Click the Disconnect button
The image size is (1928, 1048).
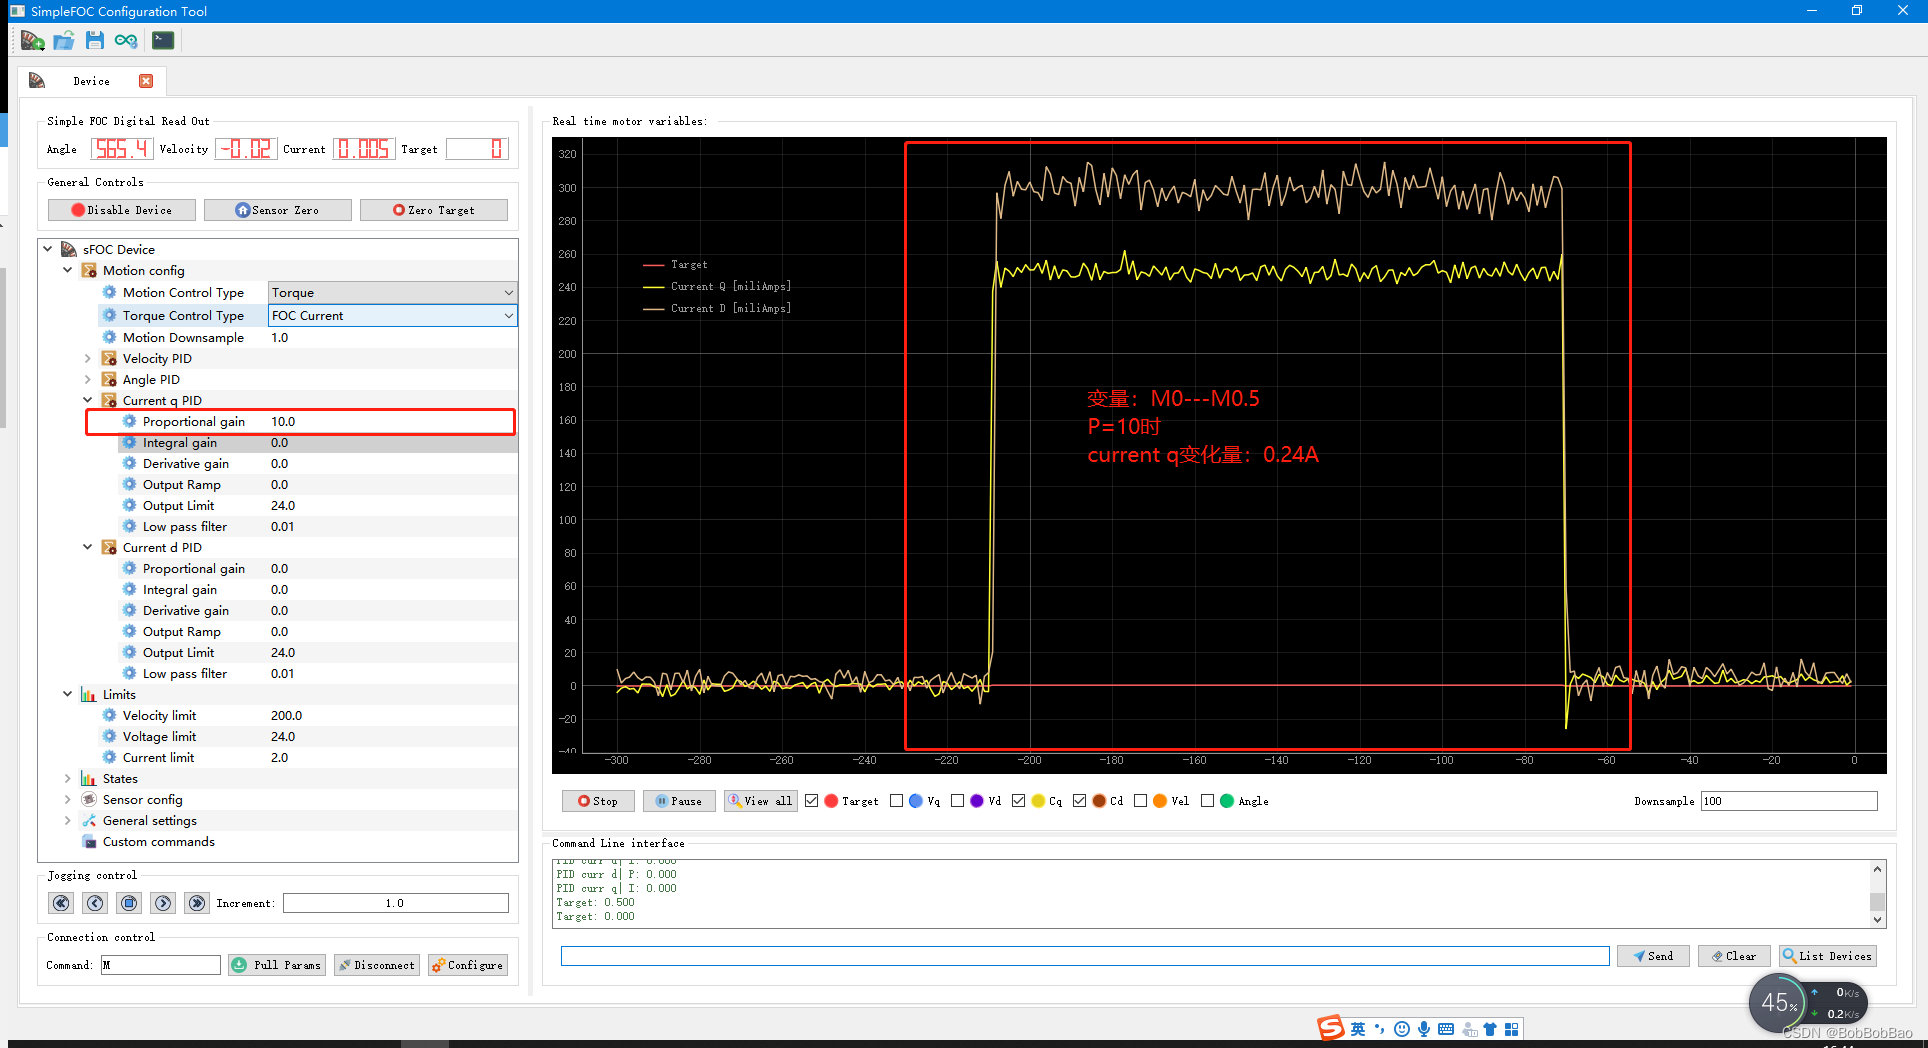376,965
